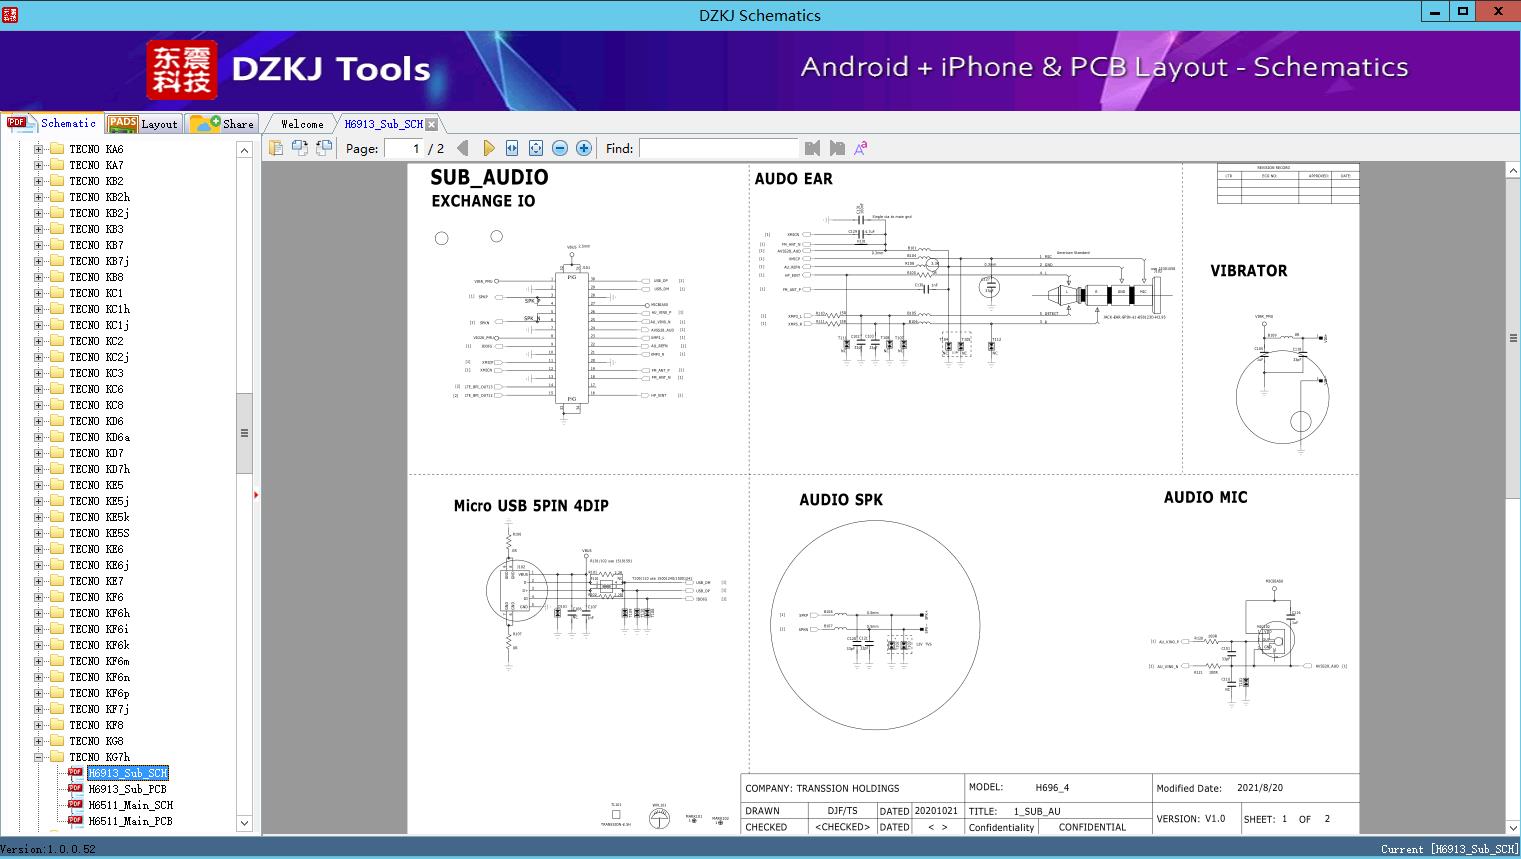Switch to the Schematic tab
This screenshot has height=859, width=1521.
click(x=52, y=123)
